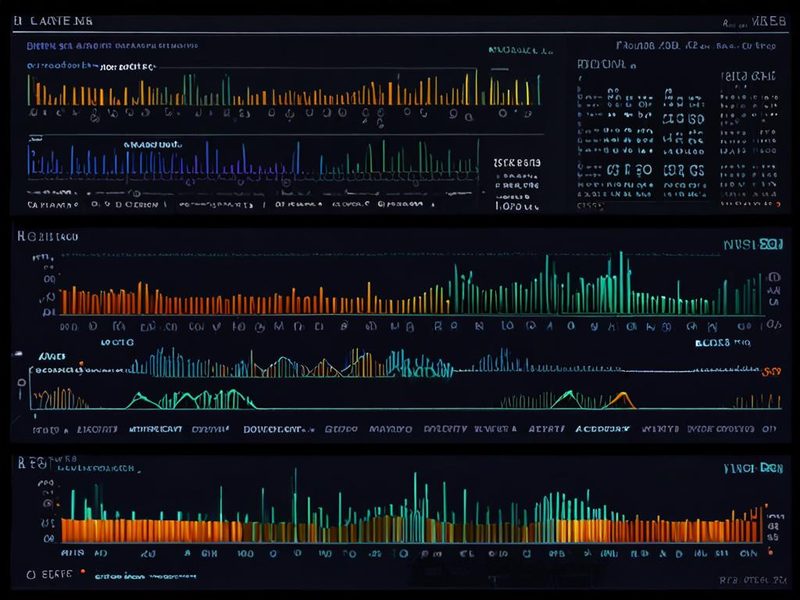Image resolution: width=800 pixels, height=600 pixels.
Task: Click orange value label ending the middle waveform
Action: (771, 371)
